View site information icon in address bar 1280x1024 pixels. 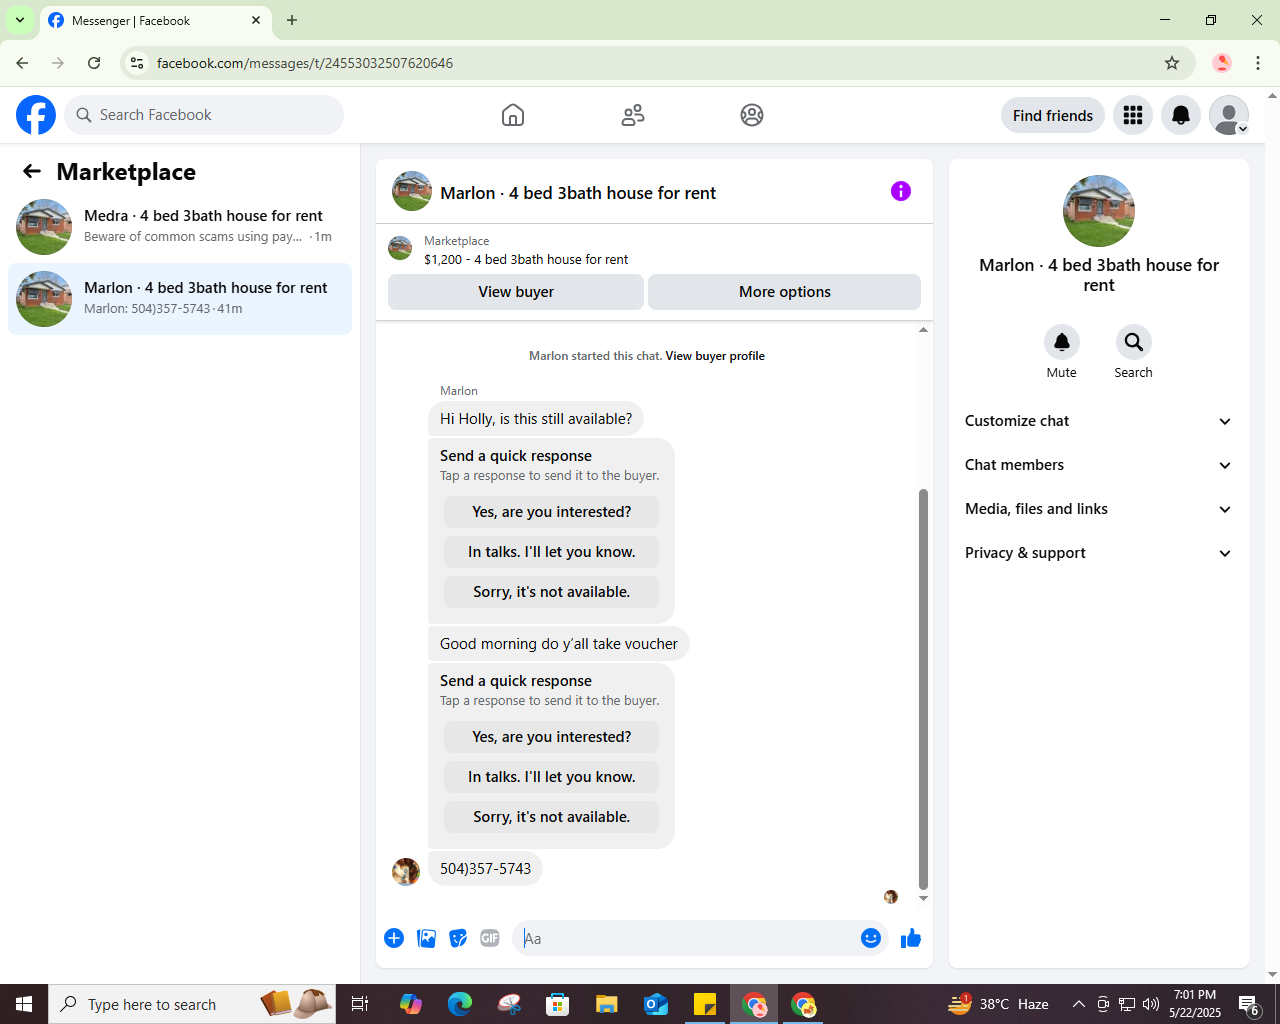pos(137,63)
